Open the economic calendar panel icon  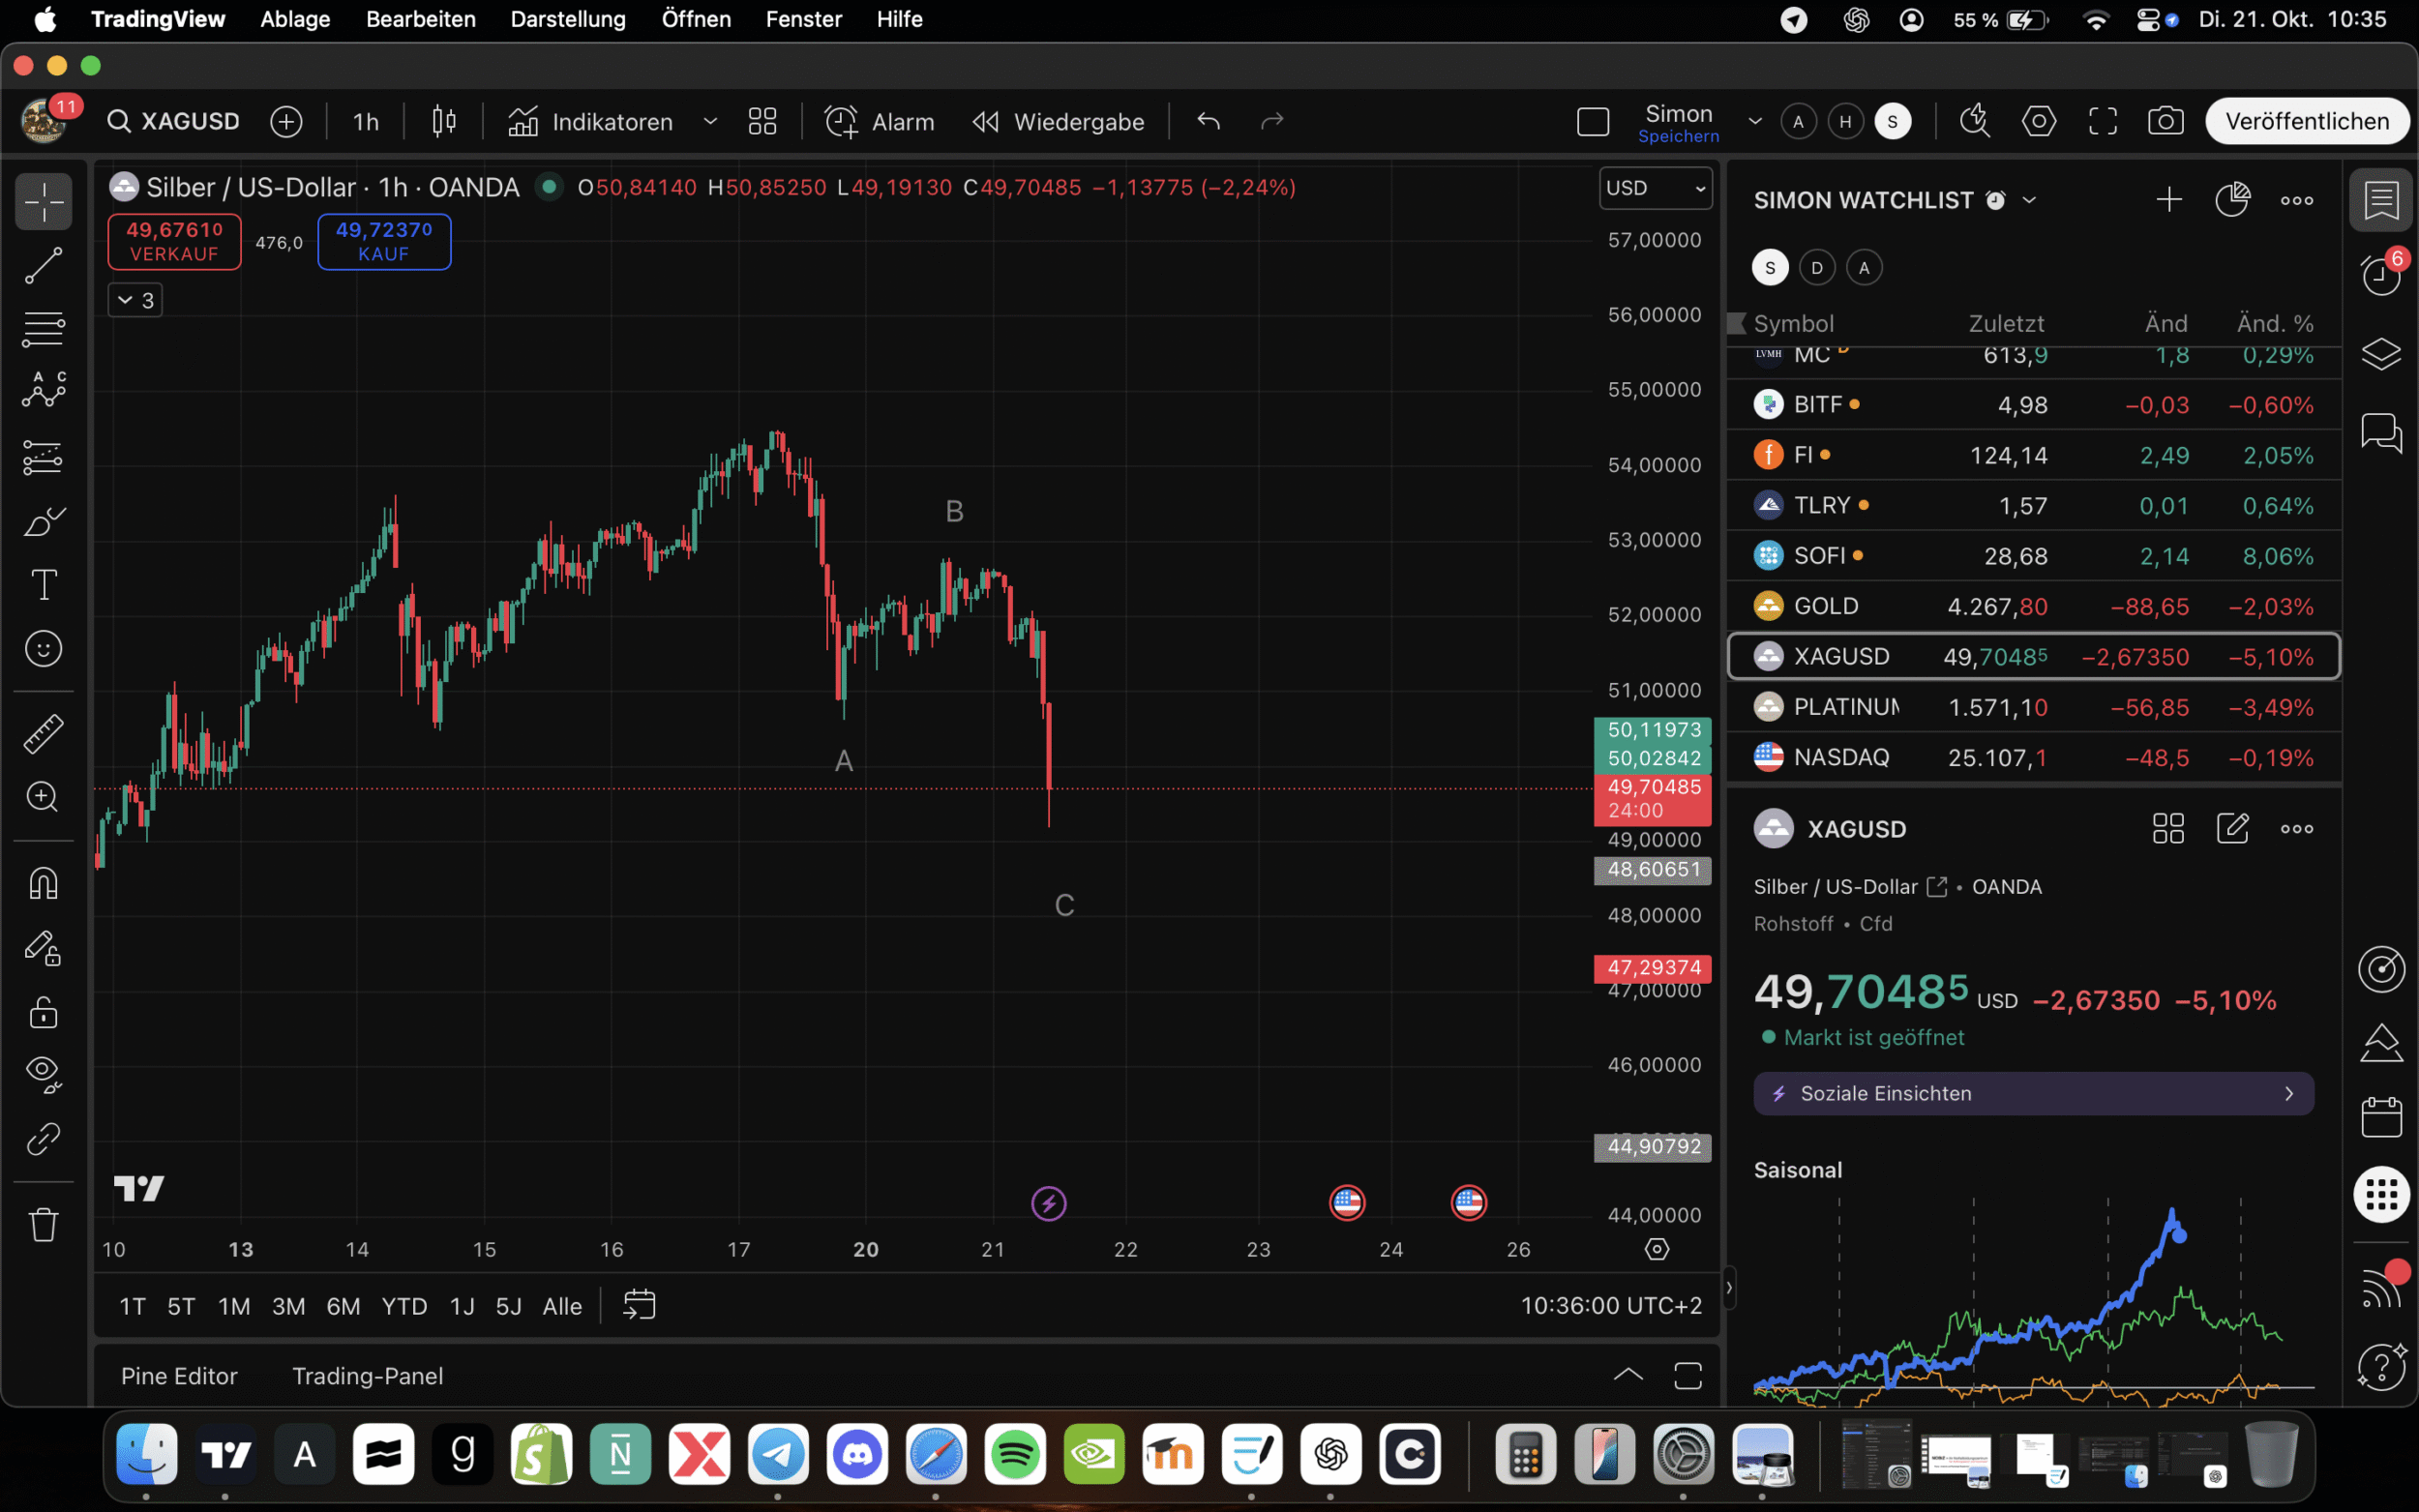click(x=2381, y=1117)
